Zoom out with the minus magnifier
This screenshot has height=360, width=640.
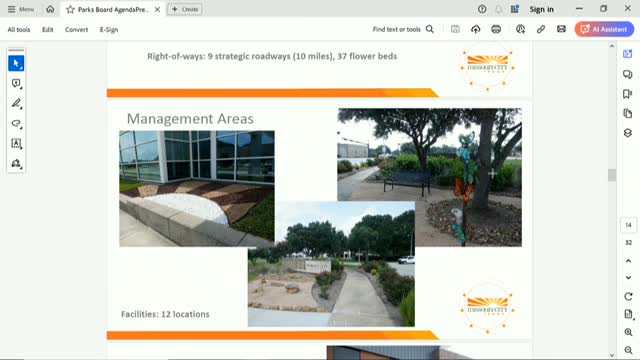coord(628,350)
